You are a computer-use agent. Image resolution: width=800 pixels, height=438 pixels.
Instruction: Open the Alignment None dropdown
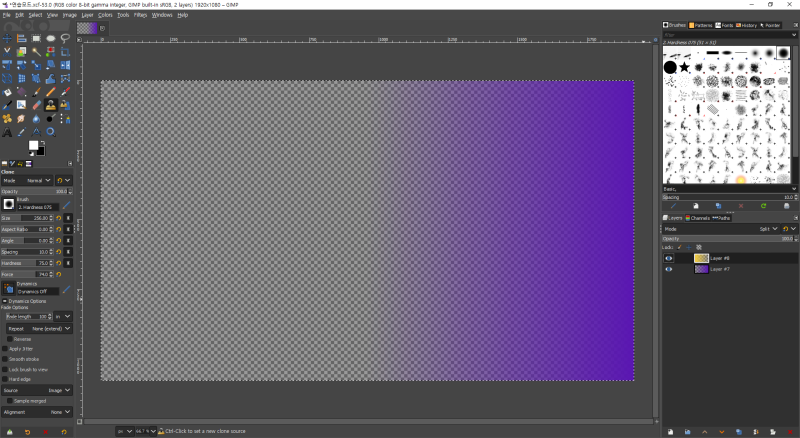[37, 412]
